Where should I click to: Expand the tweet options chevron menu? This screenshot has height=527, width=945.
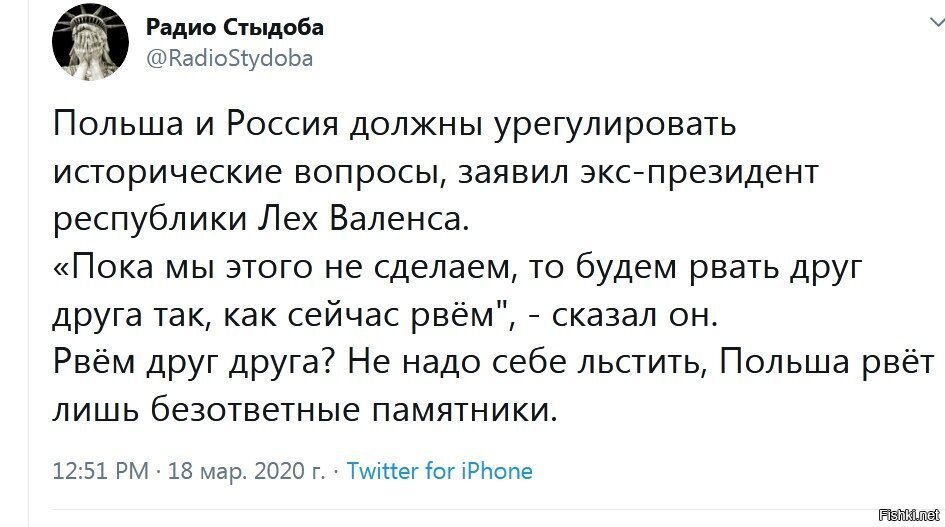(x=938, y=23)
